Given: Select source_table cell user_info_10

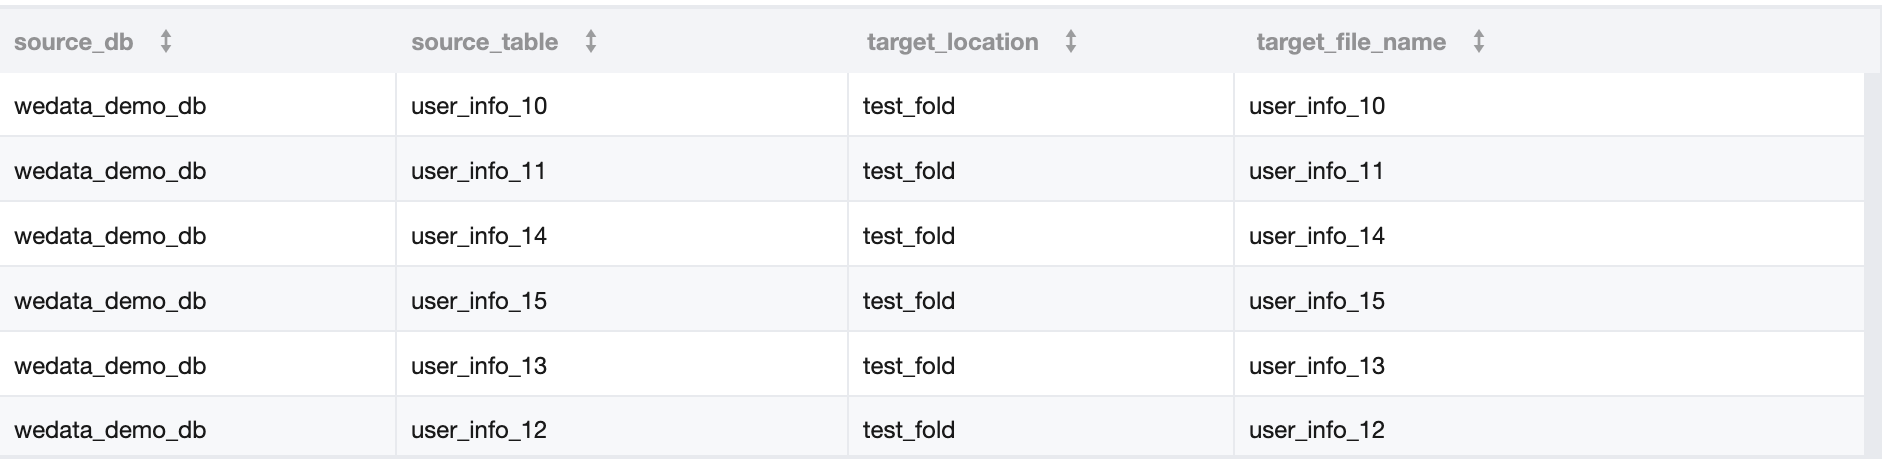Looking at the screenshot, I should pos(479,106).
